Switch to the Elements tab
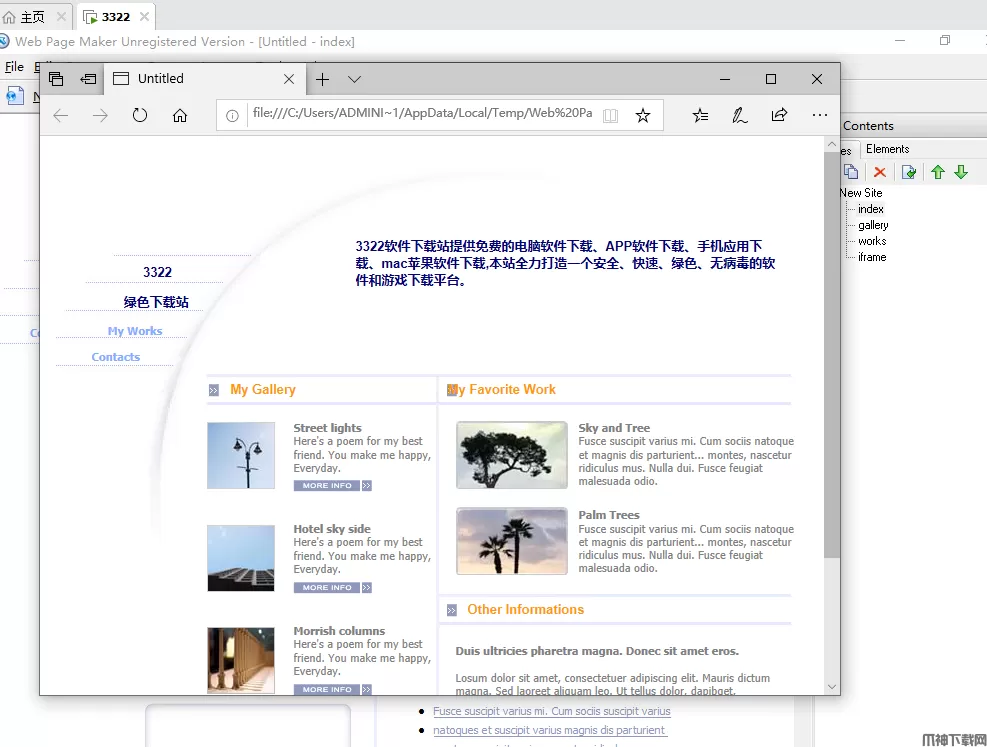Screen dimensions: 987x747 point(887,149)
